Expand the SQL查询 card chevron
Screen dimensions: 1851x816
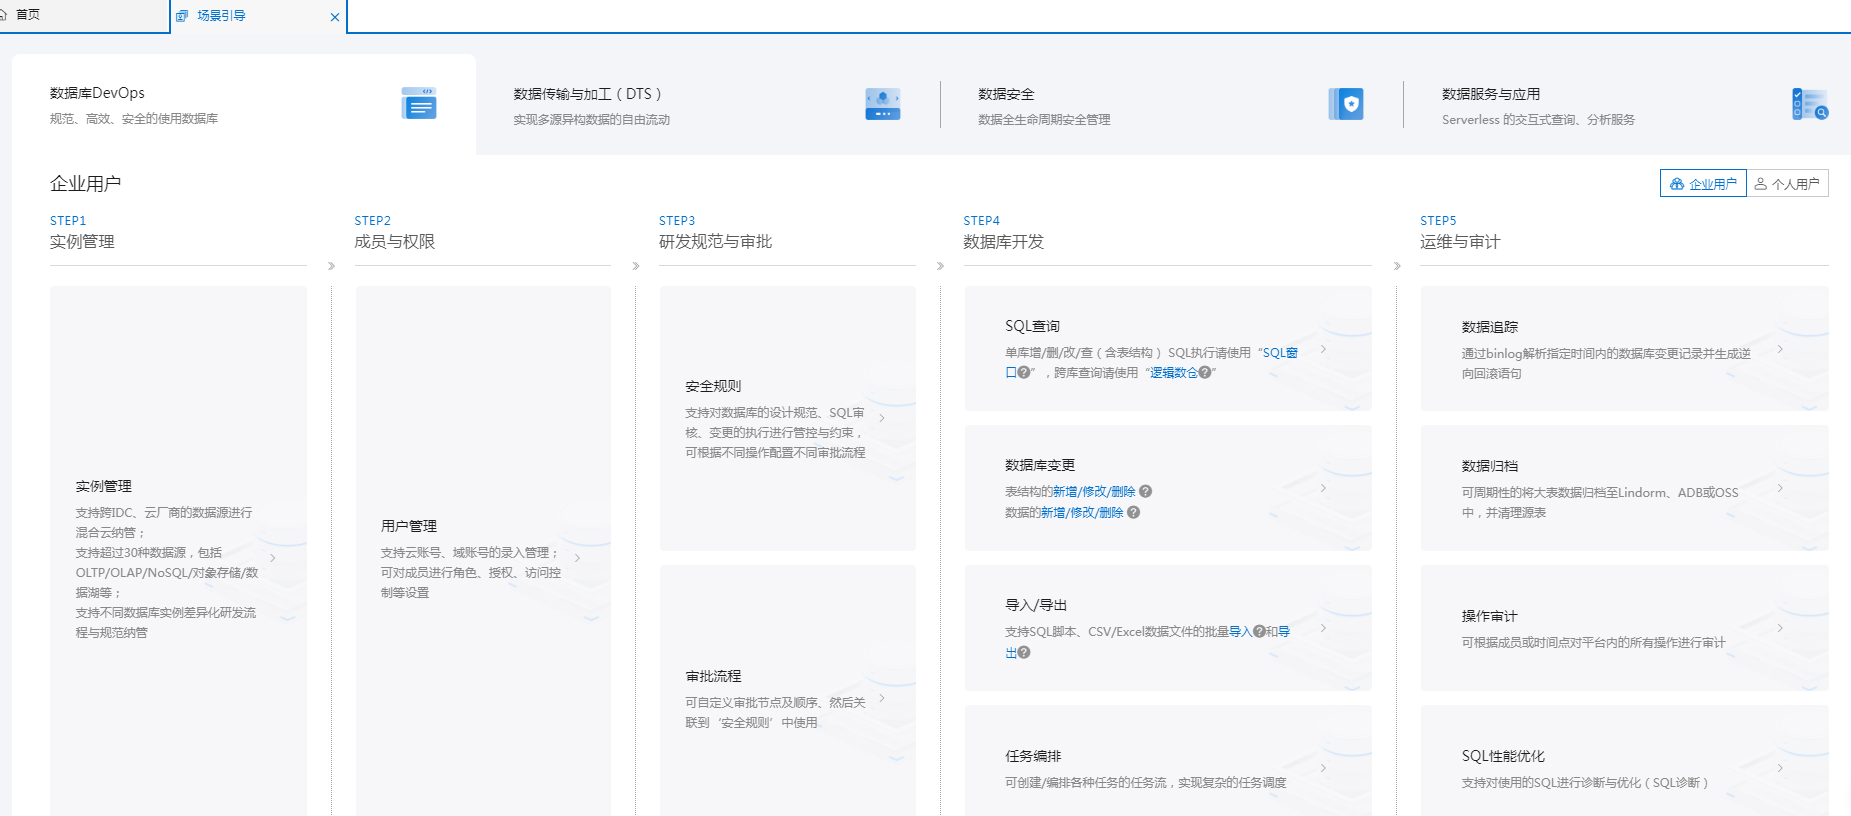1324,349
